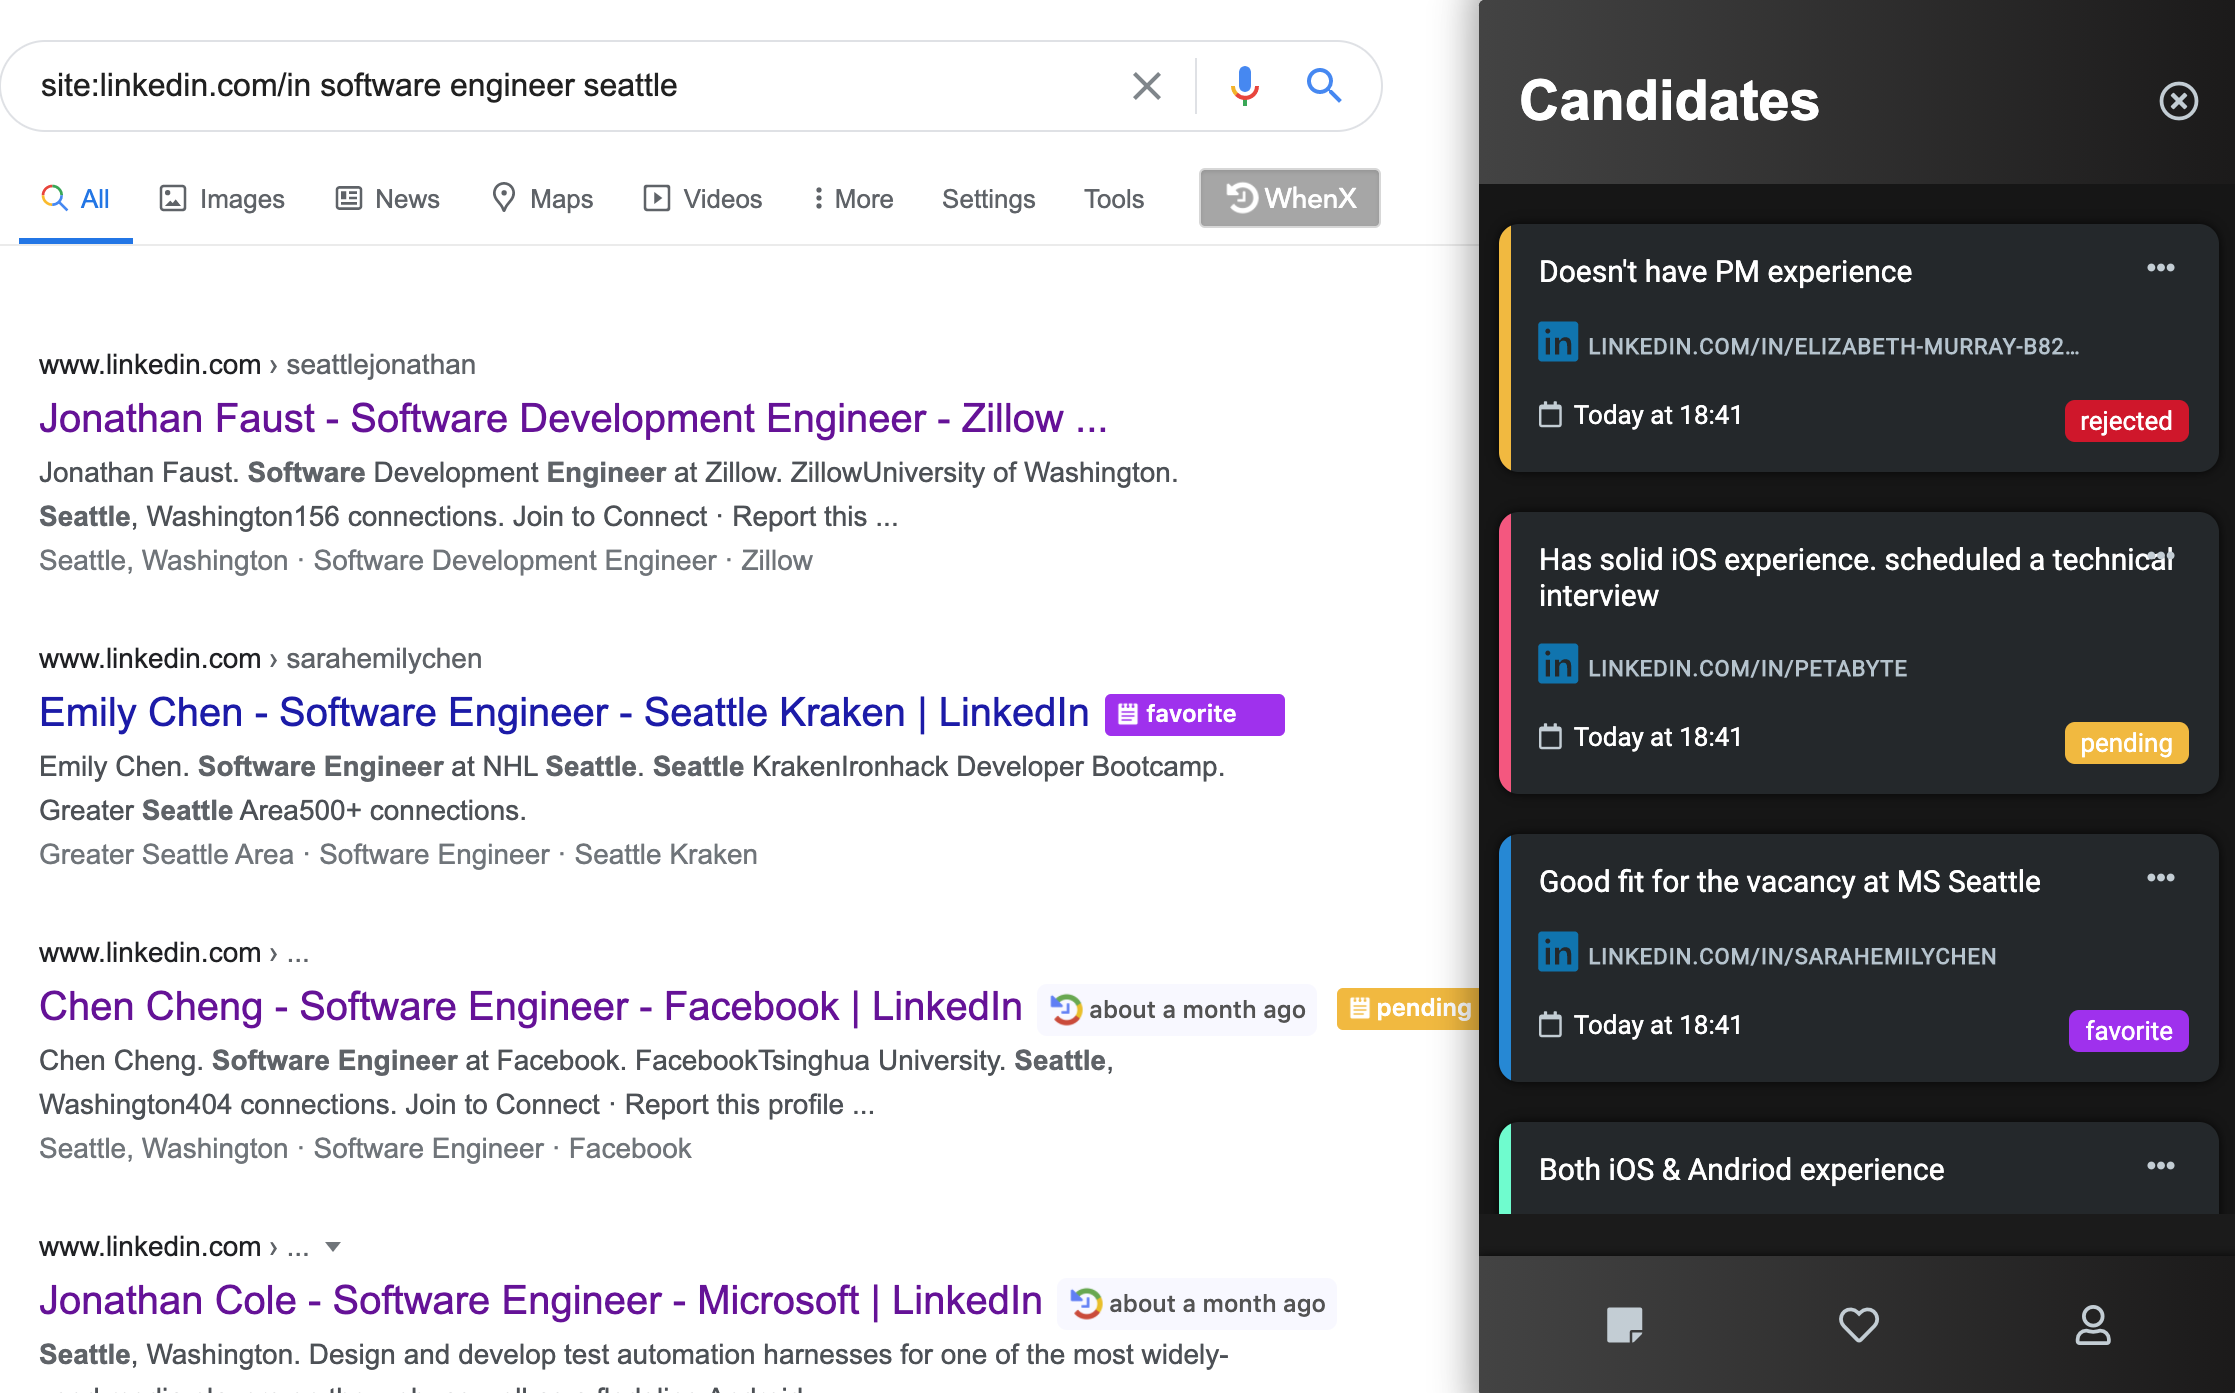Viewport: 2235px width, 1393px height.
Task: Open the notes tab icon in bottom bar
Action: [1624, 1325]
